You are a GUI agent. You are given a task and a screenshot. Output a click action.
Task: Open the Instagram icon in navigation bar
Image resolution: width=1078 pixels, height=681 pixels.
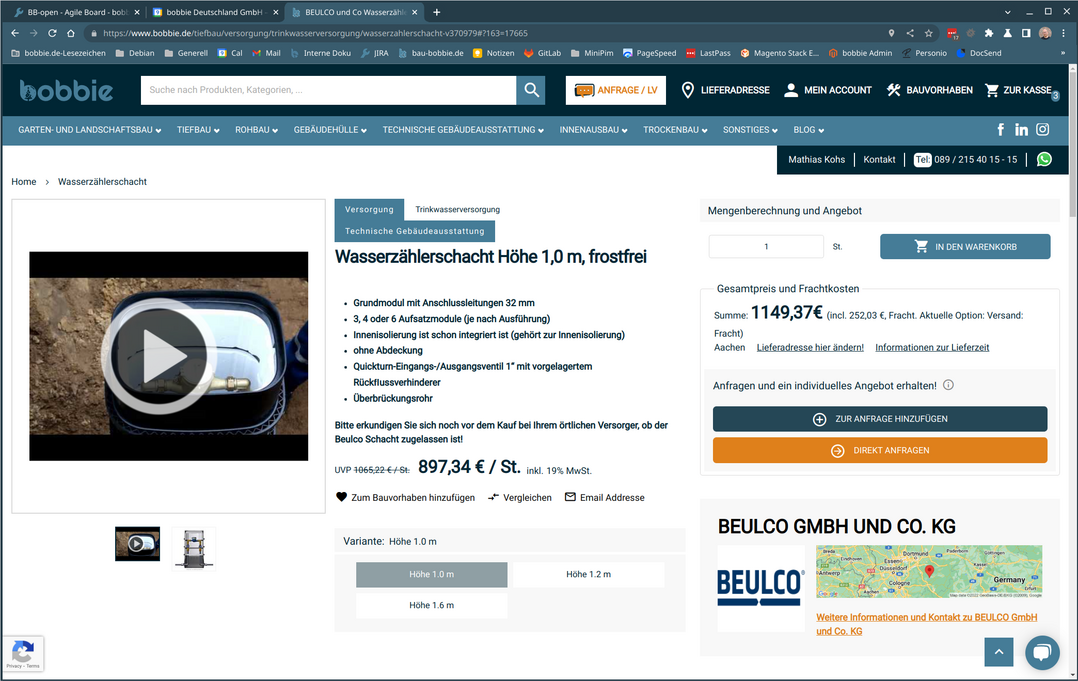click(x=1043, y=129)
